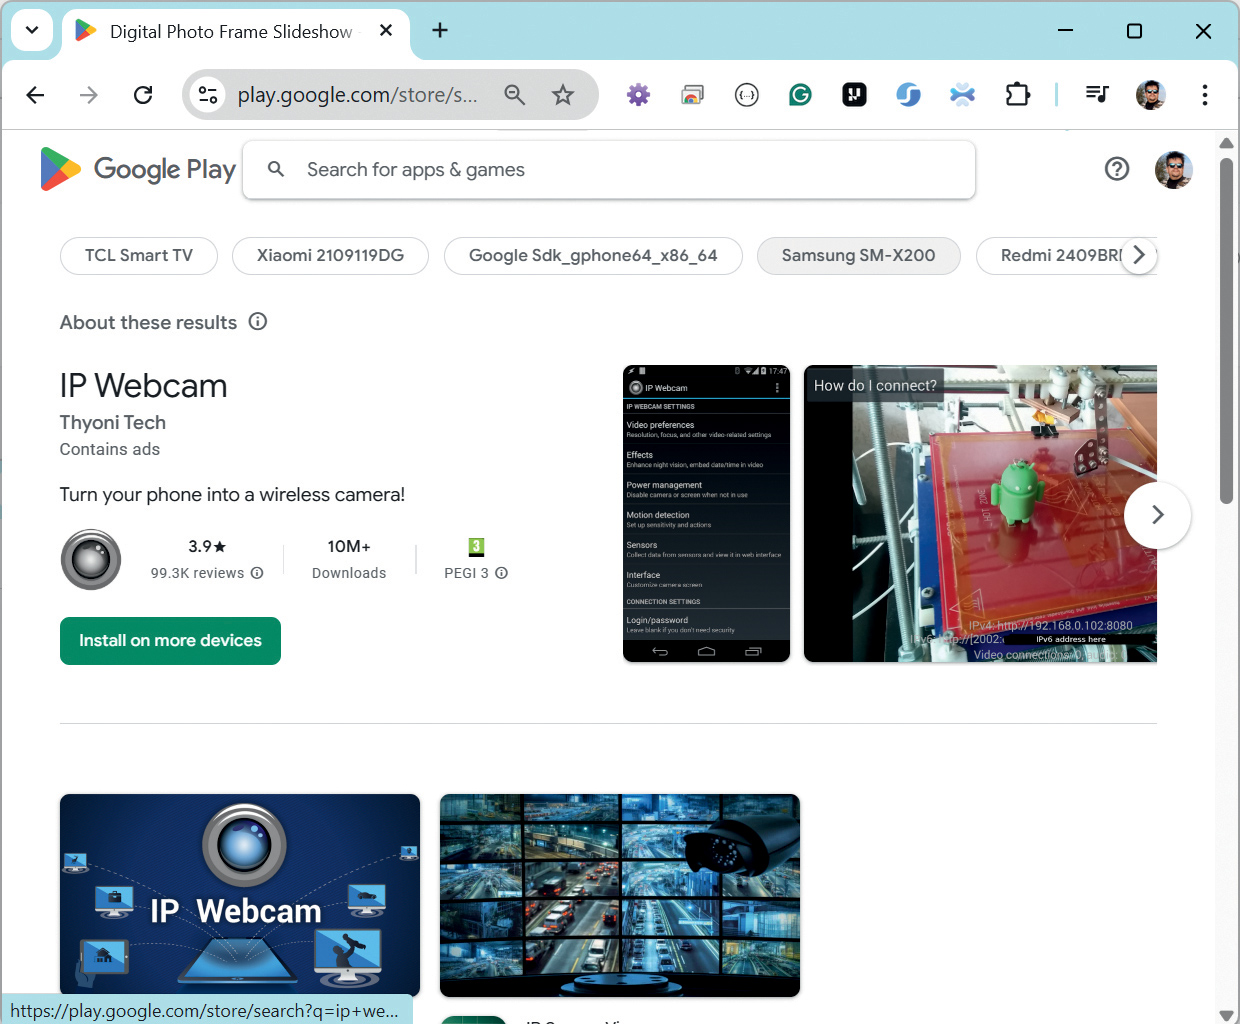Open the PEGI 3 info icon
The image size is (1240, 1024).
coord(502,573)
